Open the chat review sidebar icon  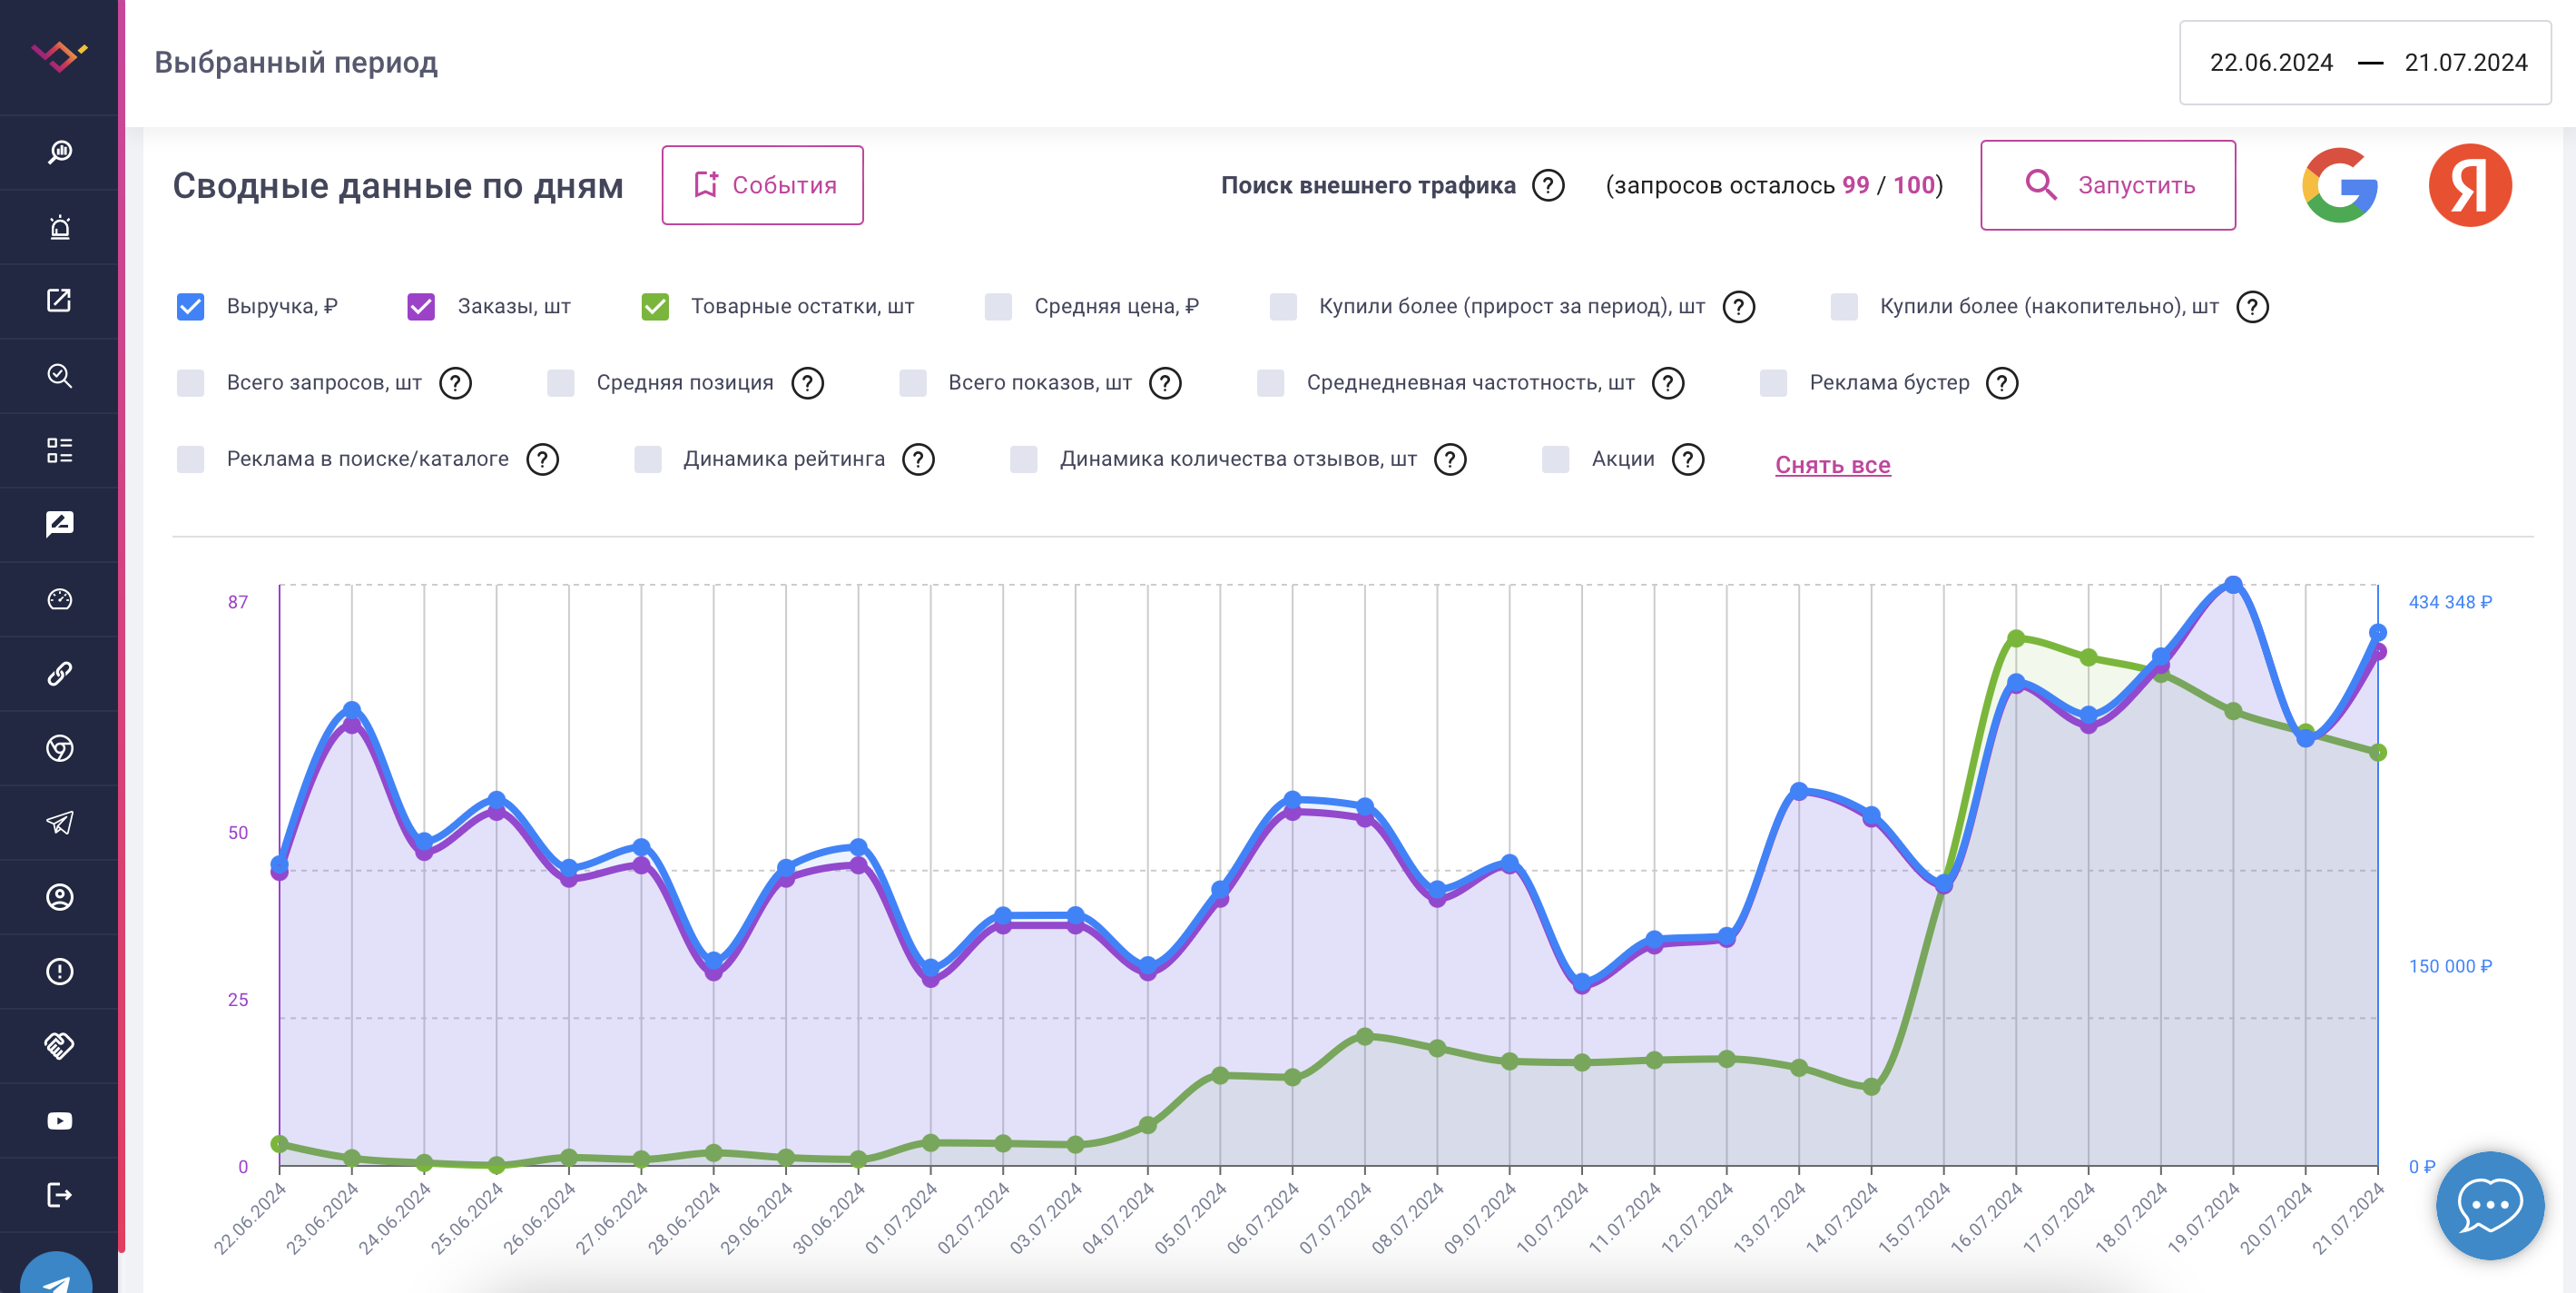tap(59, 524)
